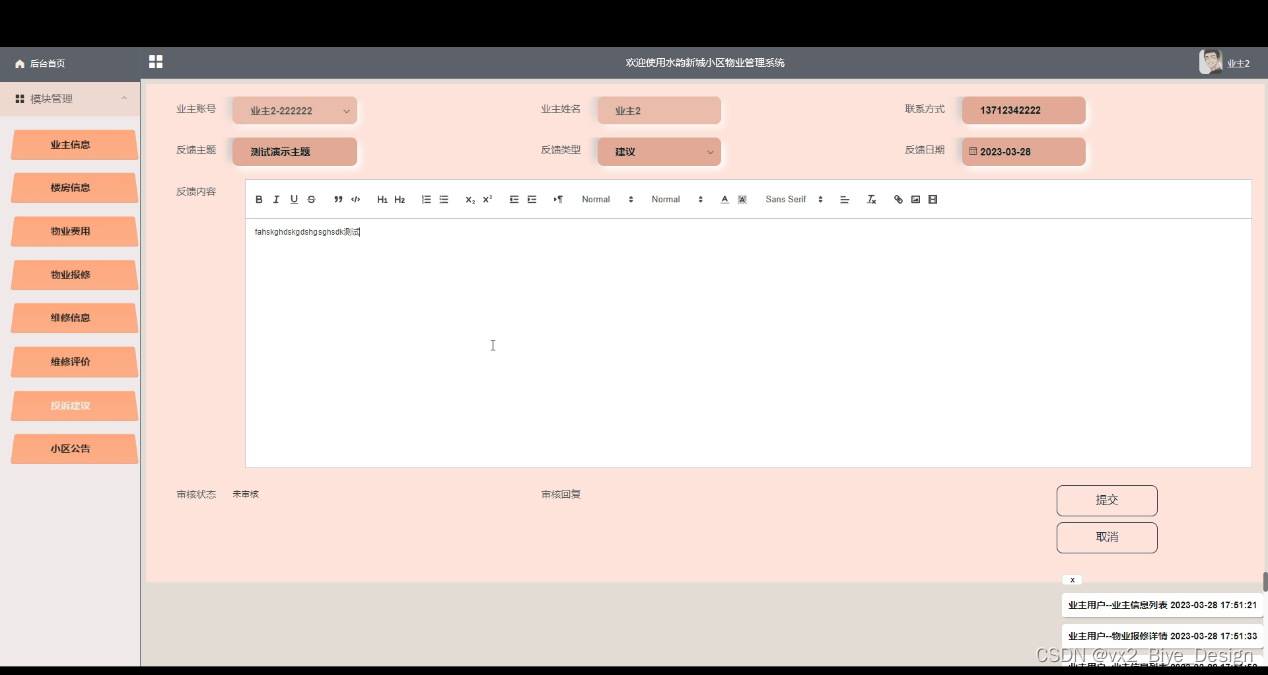Open the user avatar for 业主2
Viewport: 1268px width, 675px height.
(x=1210, y=62)
